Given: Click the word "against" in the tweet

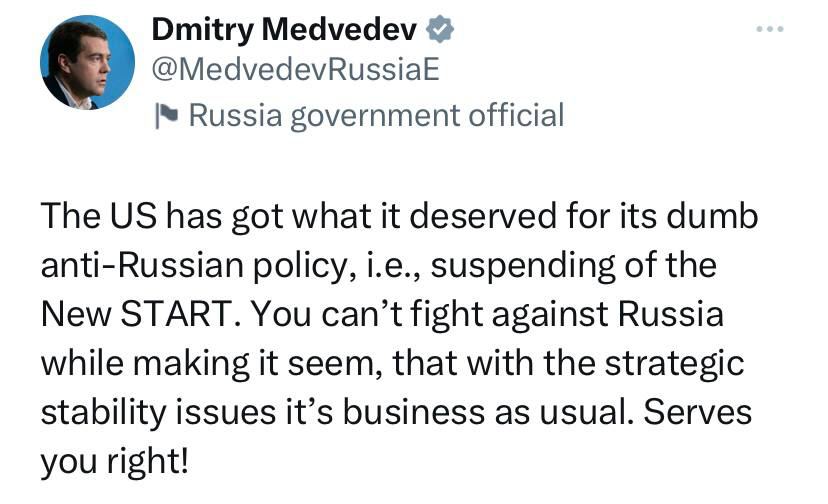Looking at the screenshot, I should point(549,315).
